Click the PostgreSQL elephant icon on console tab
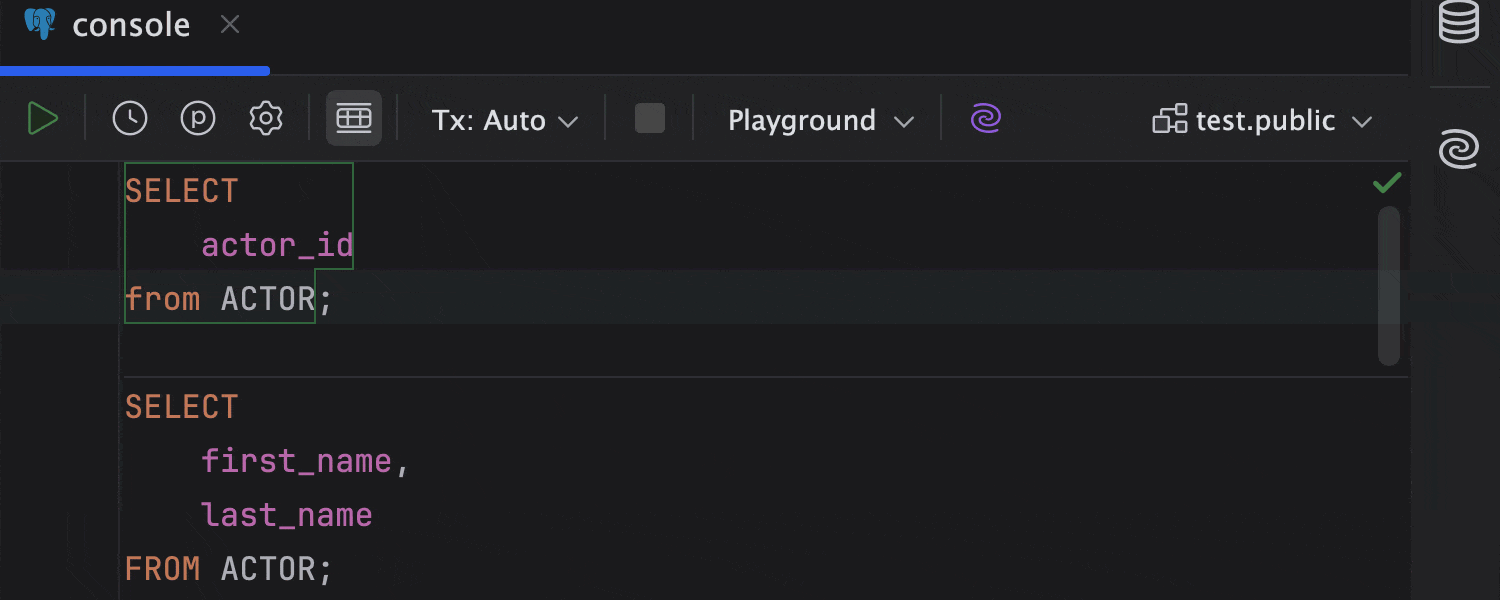 pos(42,24)
